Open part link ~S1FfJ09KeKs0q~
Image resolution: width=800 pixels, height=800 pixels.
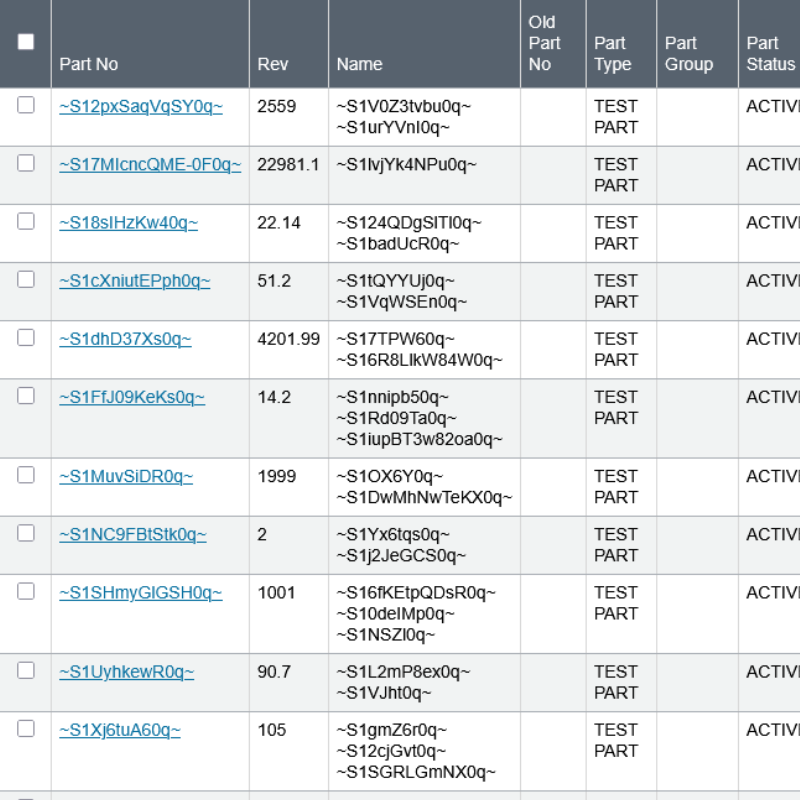(132, 397)
